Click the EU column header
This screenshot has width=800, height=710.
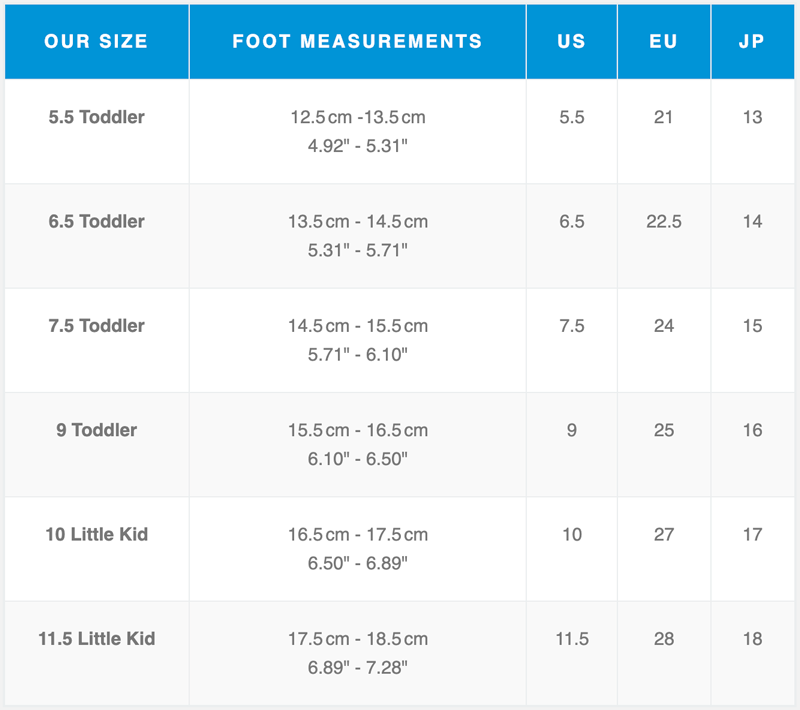663,42
